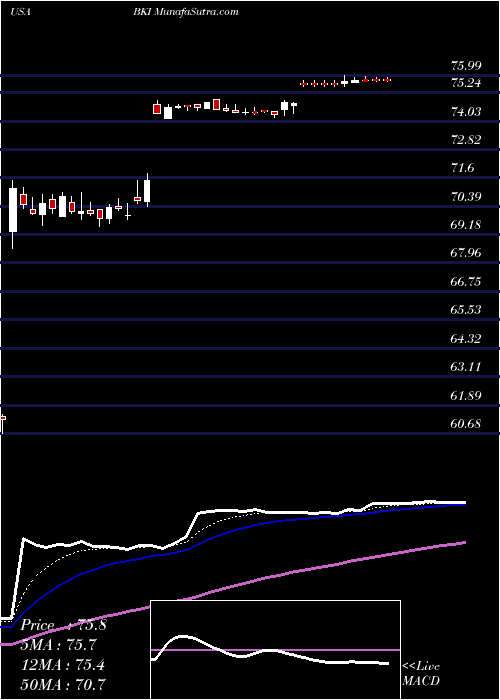Select the 63.11 price axis label
500x700 pixels.
coord(466,367)
